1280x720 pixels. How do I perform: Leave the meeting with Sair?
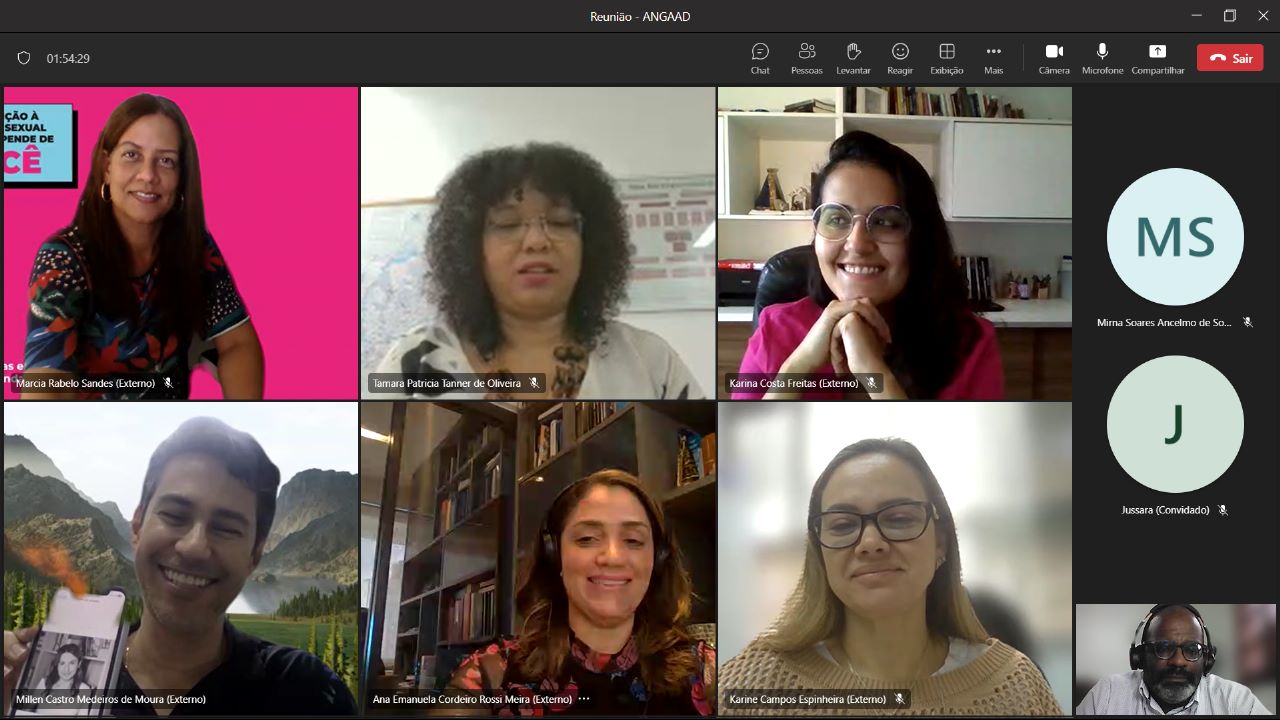pyautogui.click(x=1229, y=57)
